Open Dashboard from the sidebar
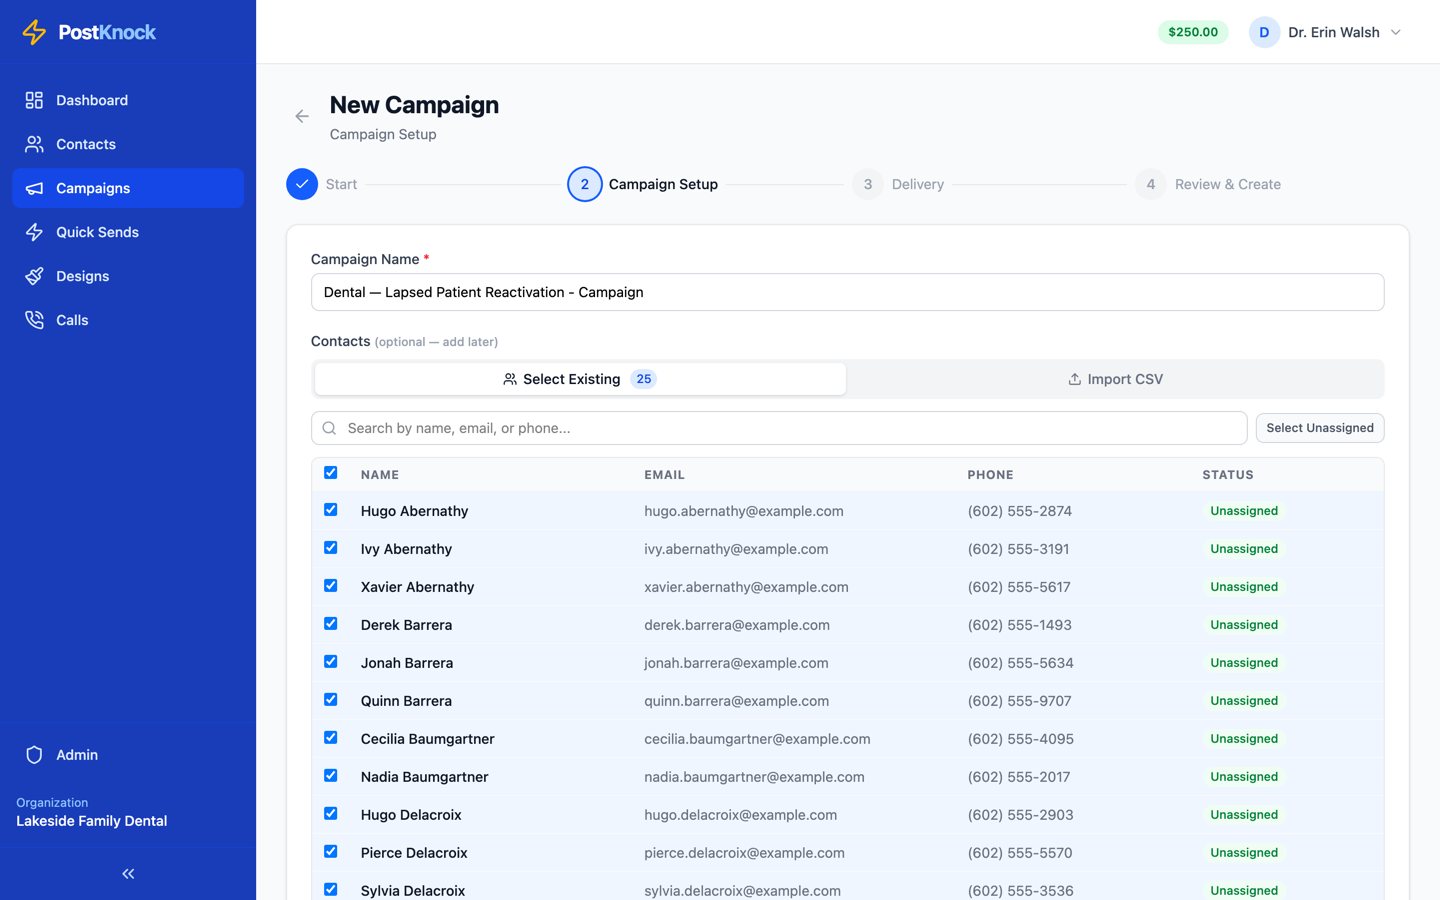The width and height of the screenshot is (1440, 900). (128, 100)
